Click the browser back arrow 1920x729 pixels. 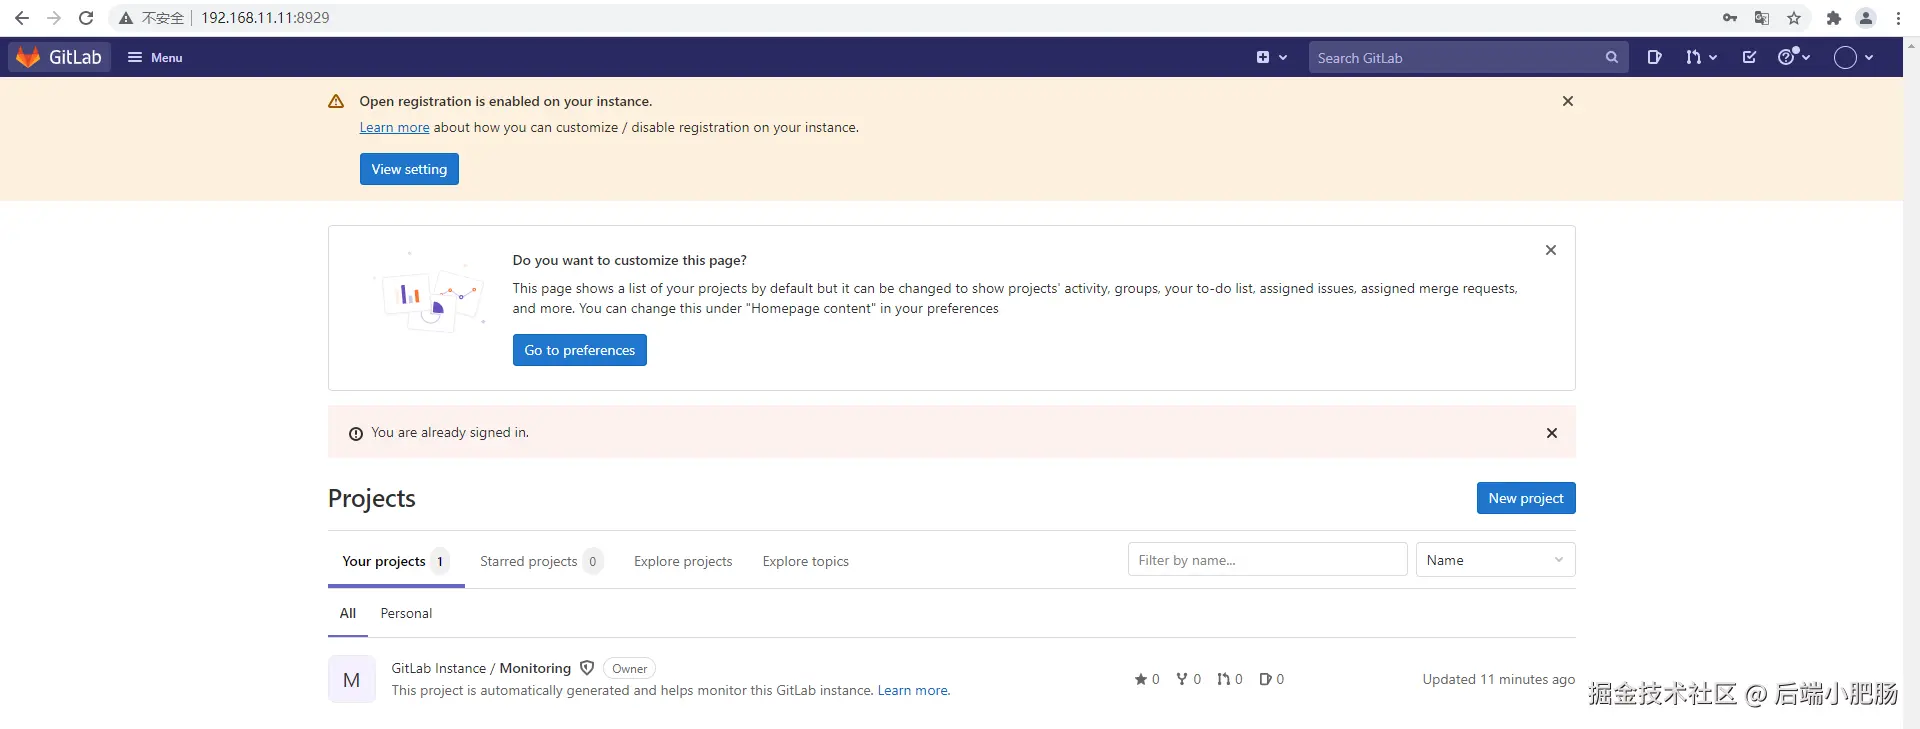[x=22, y=18]
